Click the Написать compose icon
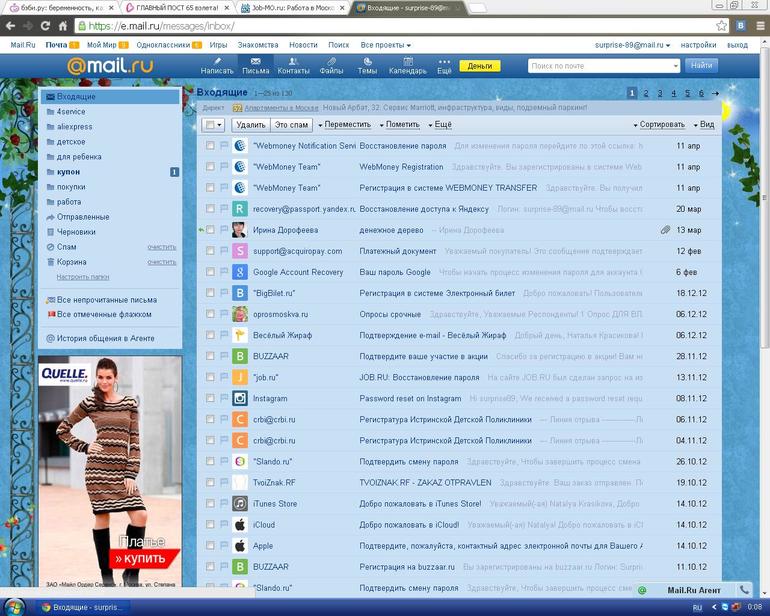This screenshot has height=616, width=770. (217, 66)
